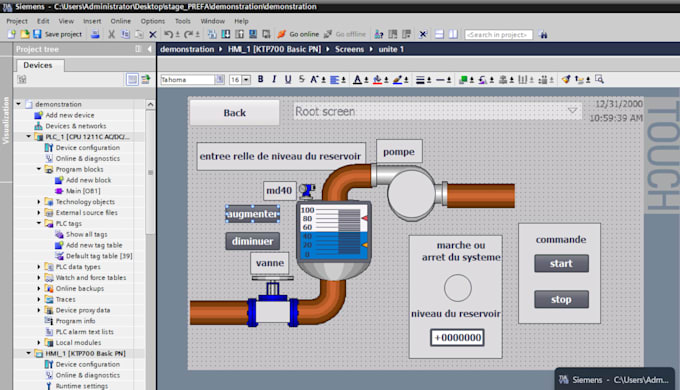Open the Insert menu
680x390 pixels.
pyautogui.click(x=92, y=21)
